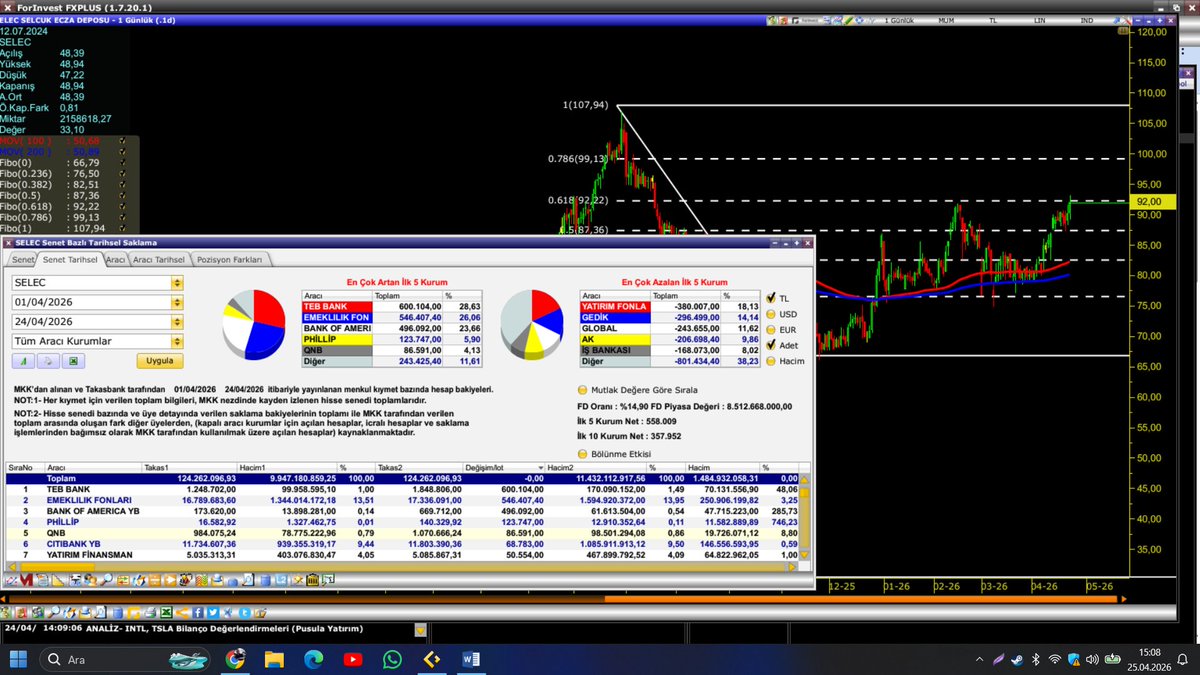
Task: Switch to the Senet Tarihsel tab
Action: (x=70, y=259)
